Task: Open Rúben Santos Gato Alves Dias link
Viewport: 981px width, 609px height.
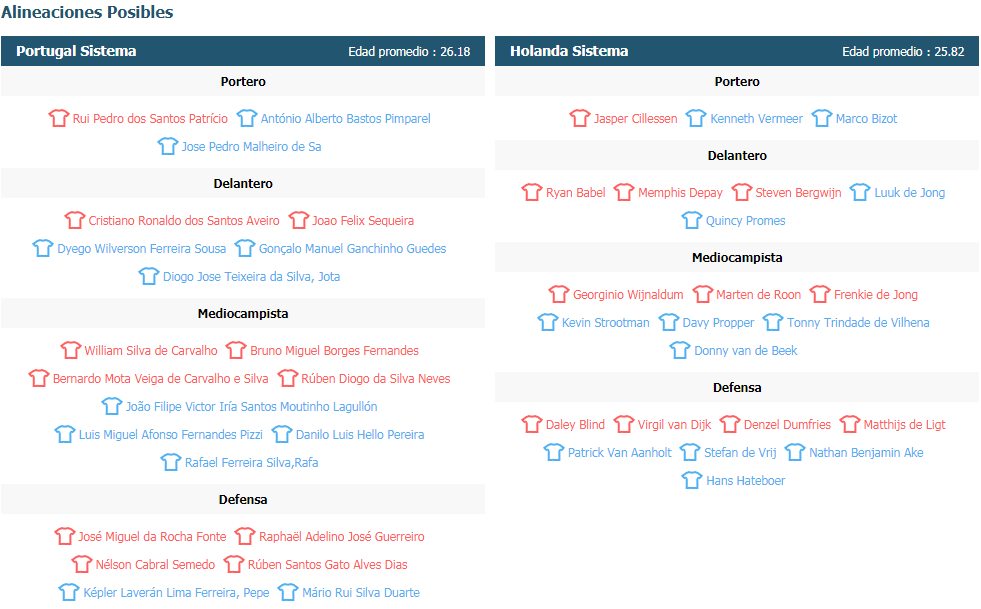Action: coord(327,565)
